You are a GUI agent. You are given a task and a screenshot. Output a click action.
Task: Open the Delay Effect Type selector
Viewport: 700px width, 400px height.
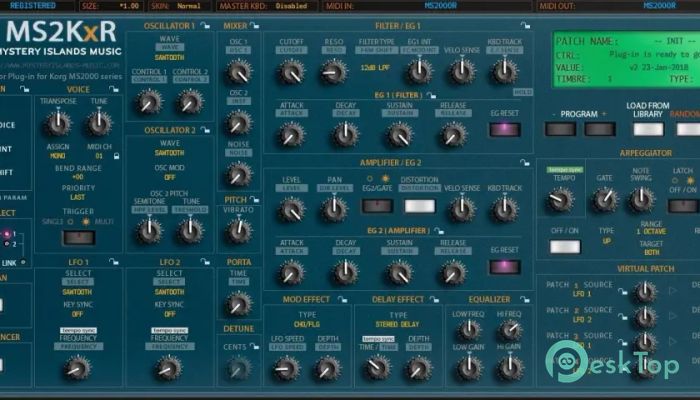pos(397,324)
